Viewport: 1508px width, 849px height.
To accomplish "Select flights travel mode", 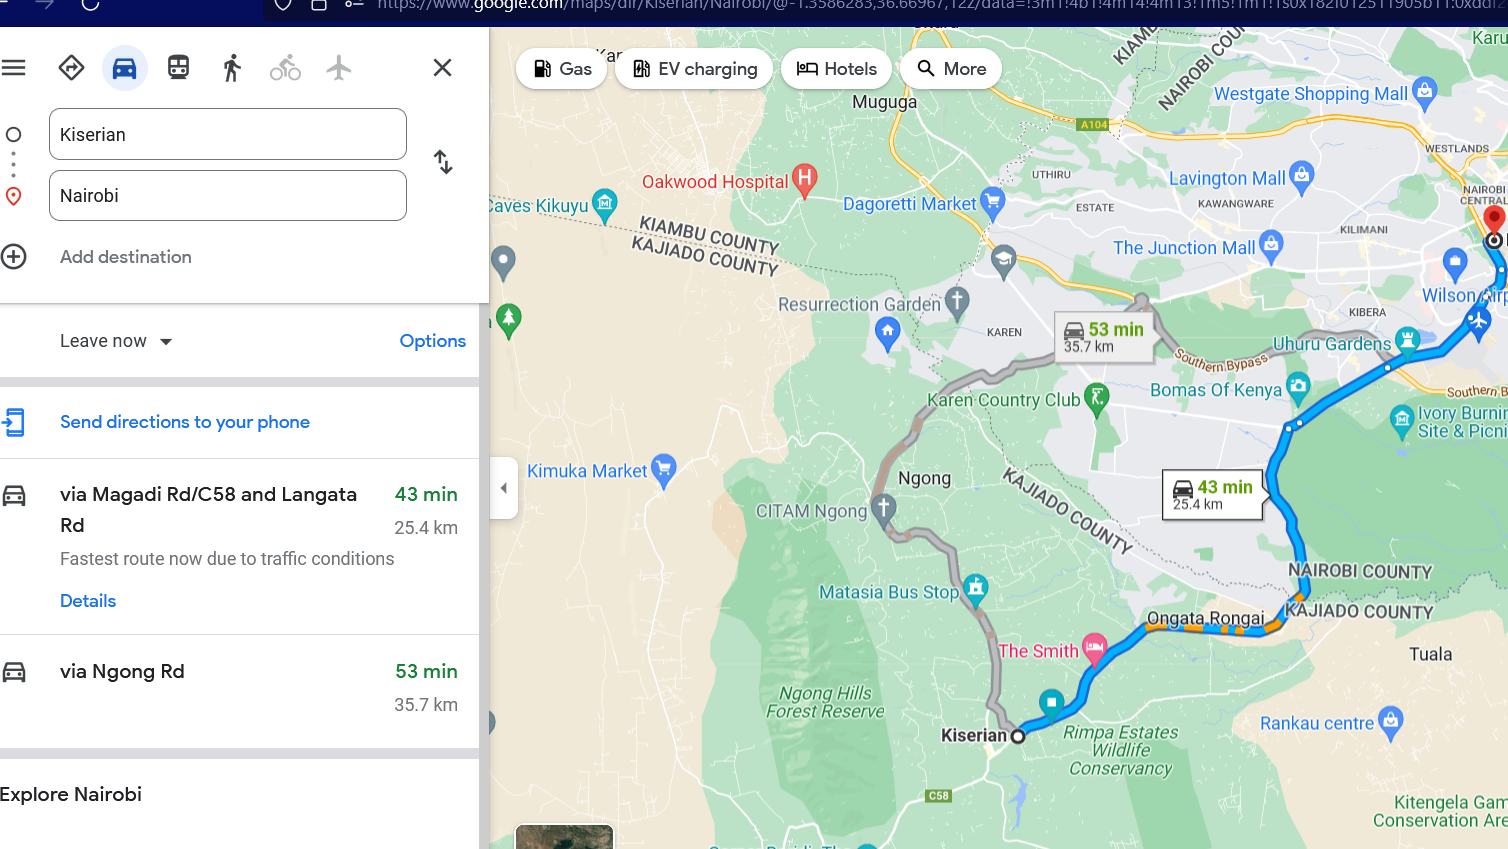I will coord(339,68).
